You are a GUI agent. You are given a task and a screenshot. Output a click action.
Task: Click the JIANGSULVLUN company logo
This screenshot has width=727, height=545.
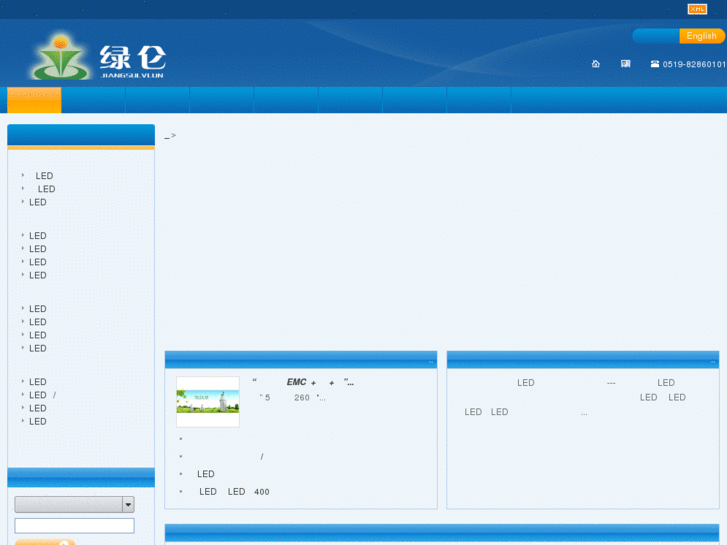[98, 57]
